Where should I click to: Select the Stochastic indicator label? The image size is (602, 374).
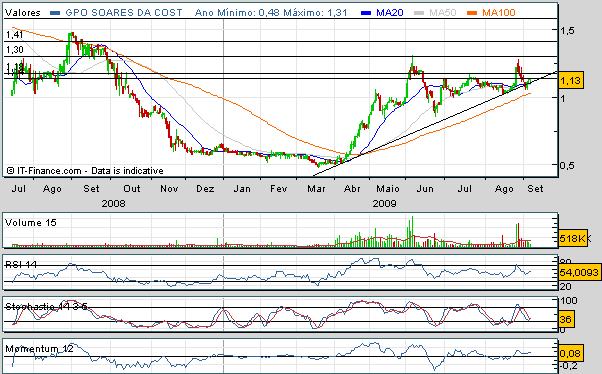click(x=46, y=306)
